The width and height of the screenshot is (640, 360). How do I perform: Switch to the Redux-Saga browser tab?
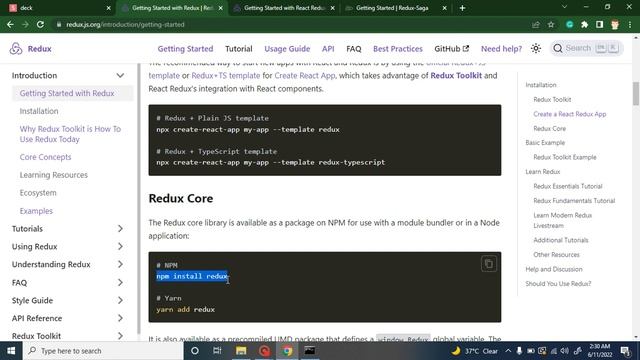(x=395, y=8)
